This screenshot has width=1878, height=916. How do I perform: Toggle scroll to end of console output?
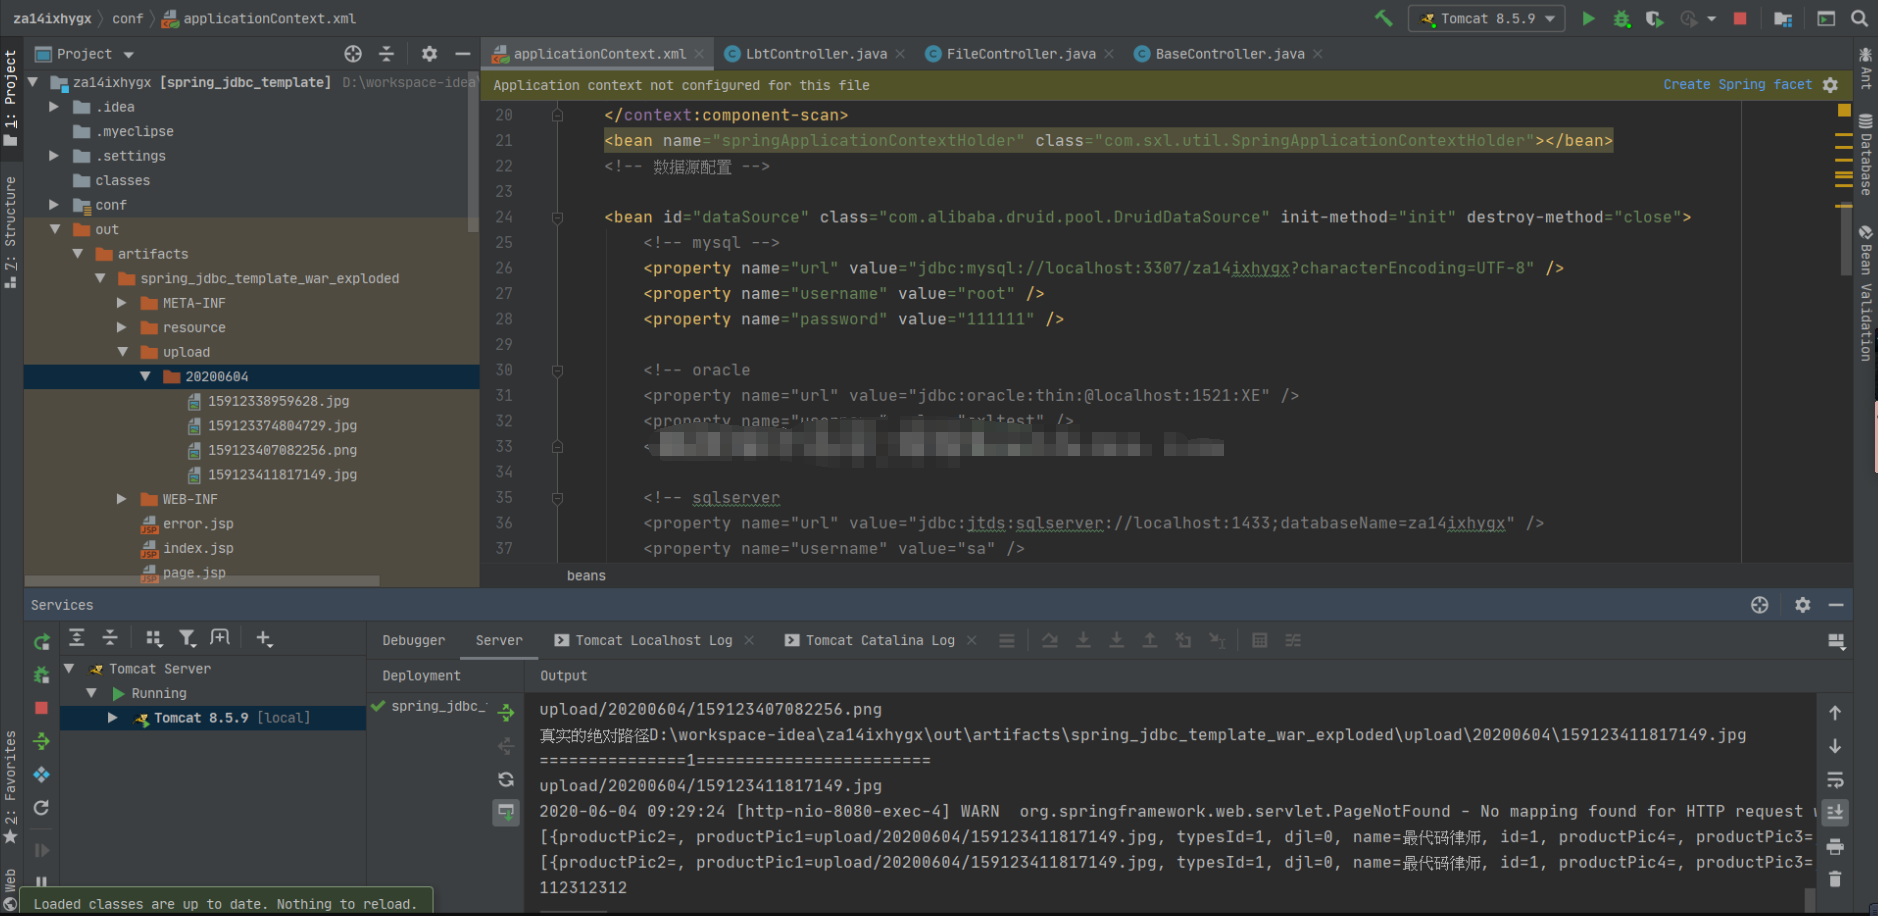pos(1835,812)
